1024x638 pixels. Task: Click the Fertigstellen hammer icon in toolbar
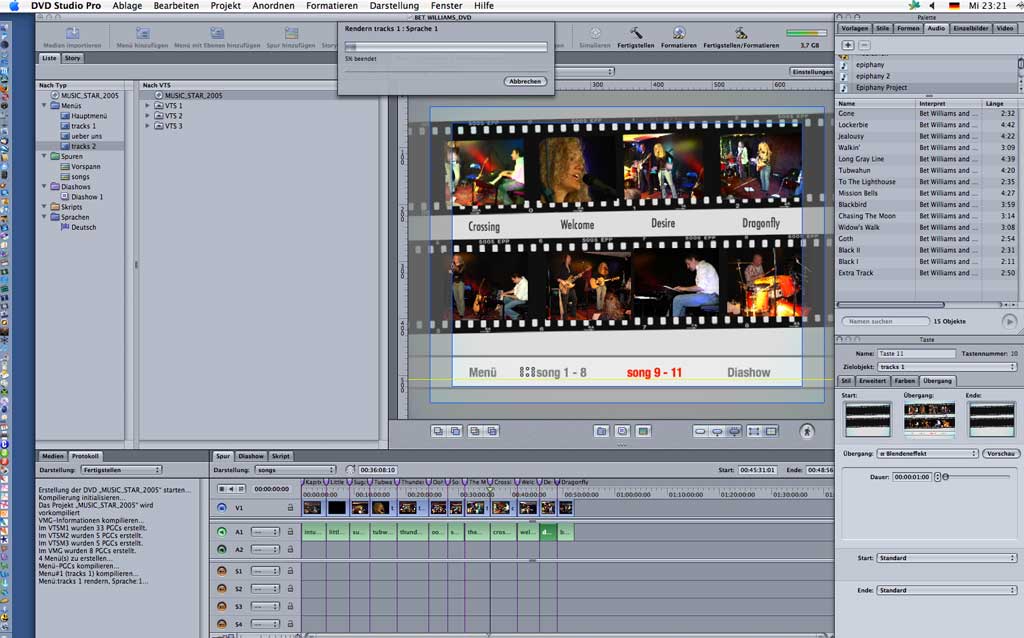point(635,34)
